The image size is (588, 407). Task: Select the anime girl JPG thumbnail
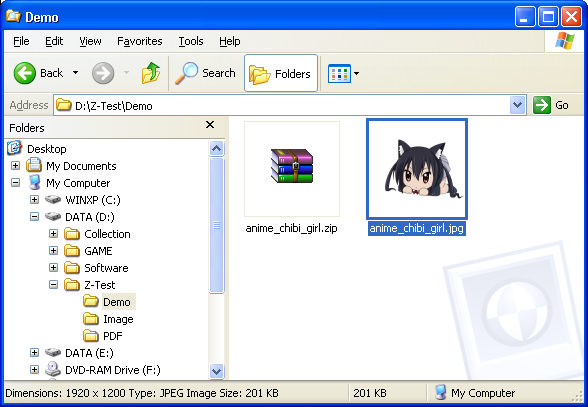tap(417, 169)
